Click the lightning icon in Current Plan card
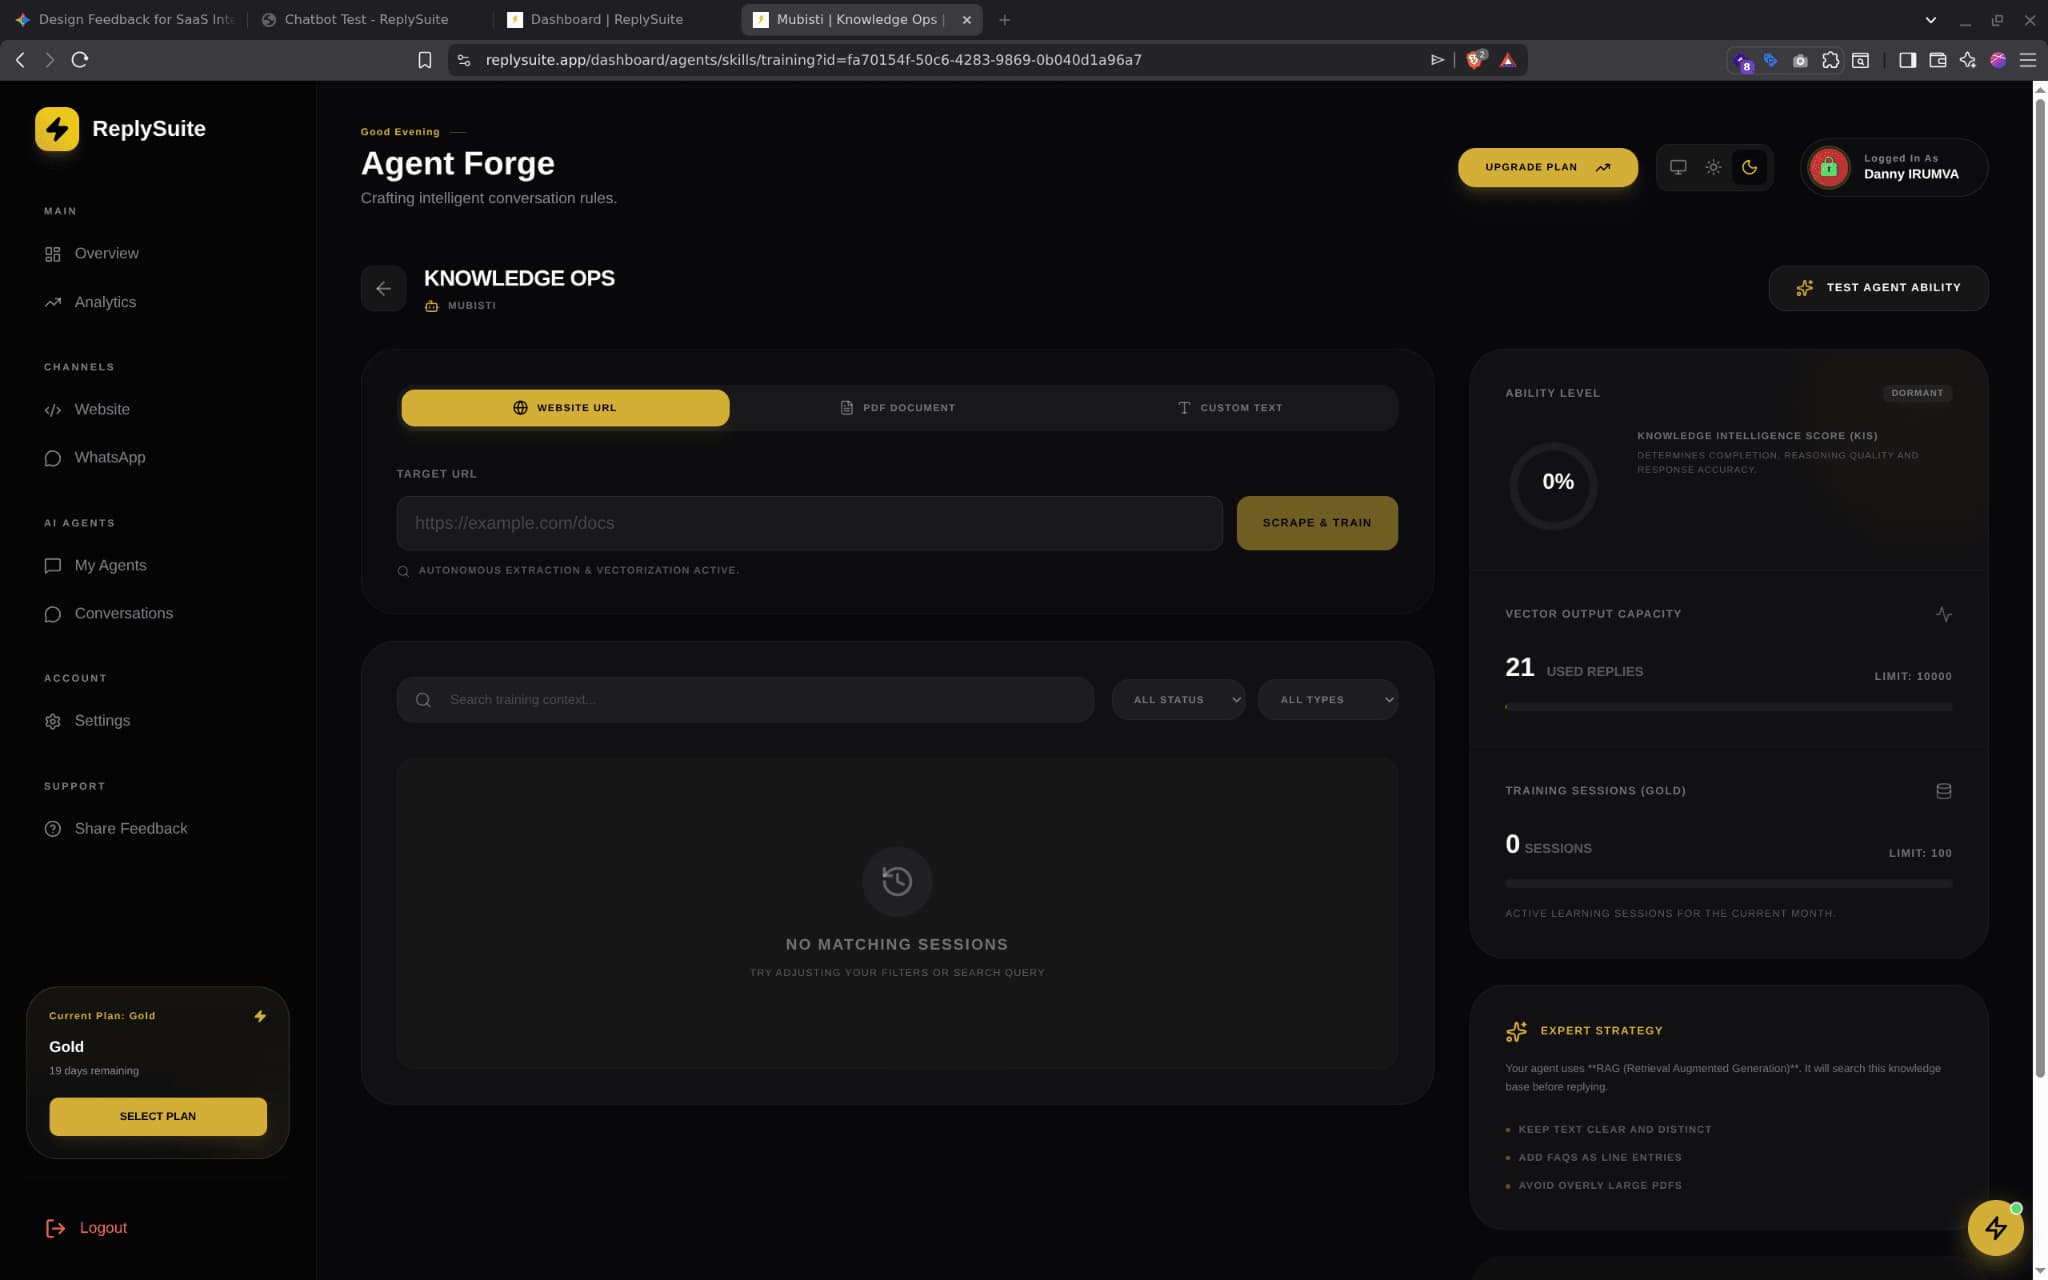 [x=260, y=1016]
